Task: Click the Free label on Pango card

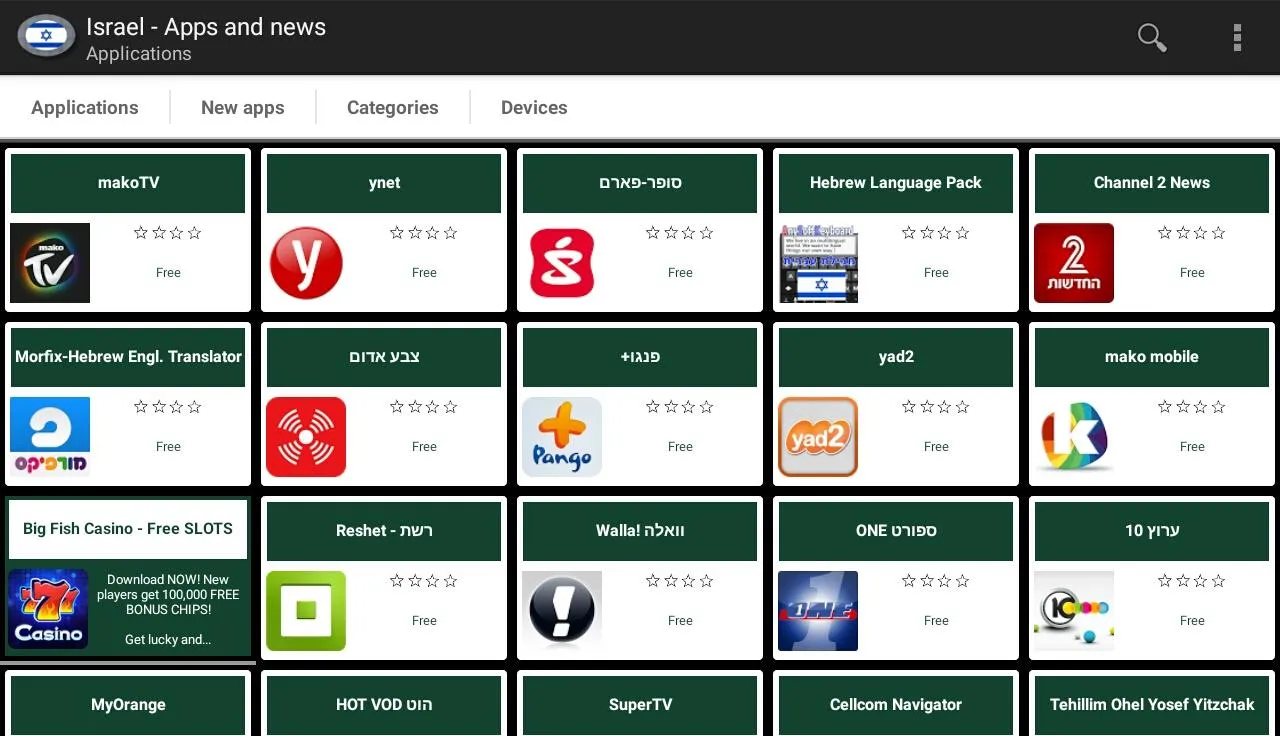Action: click(x=680, y=446)
